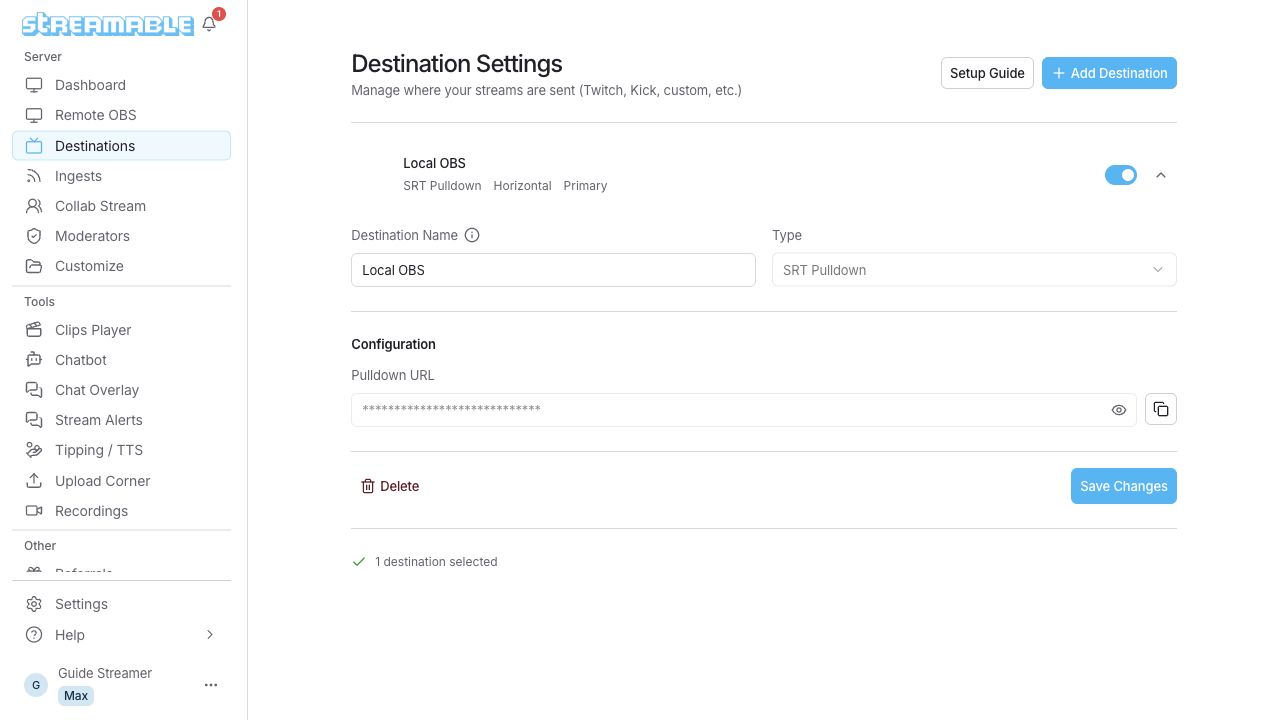Click the Settings gear icon
1280x720 pixels.
coord(34,604)
